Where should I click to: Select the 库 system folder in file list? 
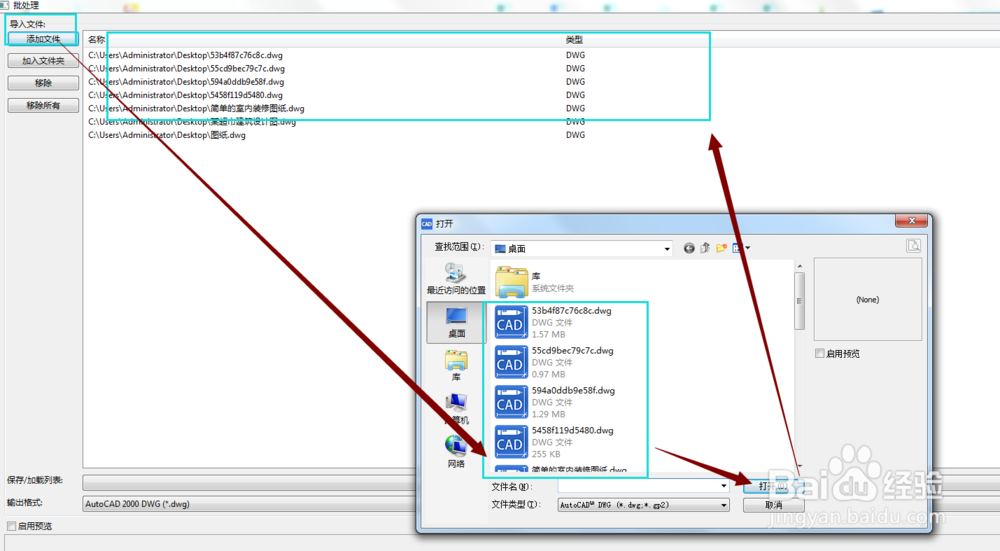click(x=536, y=282)
